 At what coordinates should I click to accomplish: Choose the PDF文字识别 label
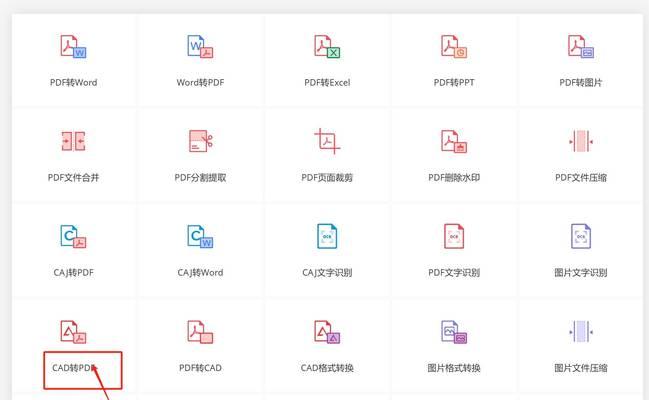click(x=454, y=272)
